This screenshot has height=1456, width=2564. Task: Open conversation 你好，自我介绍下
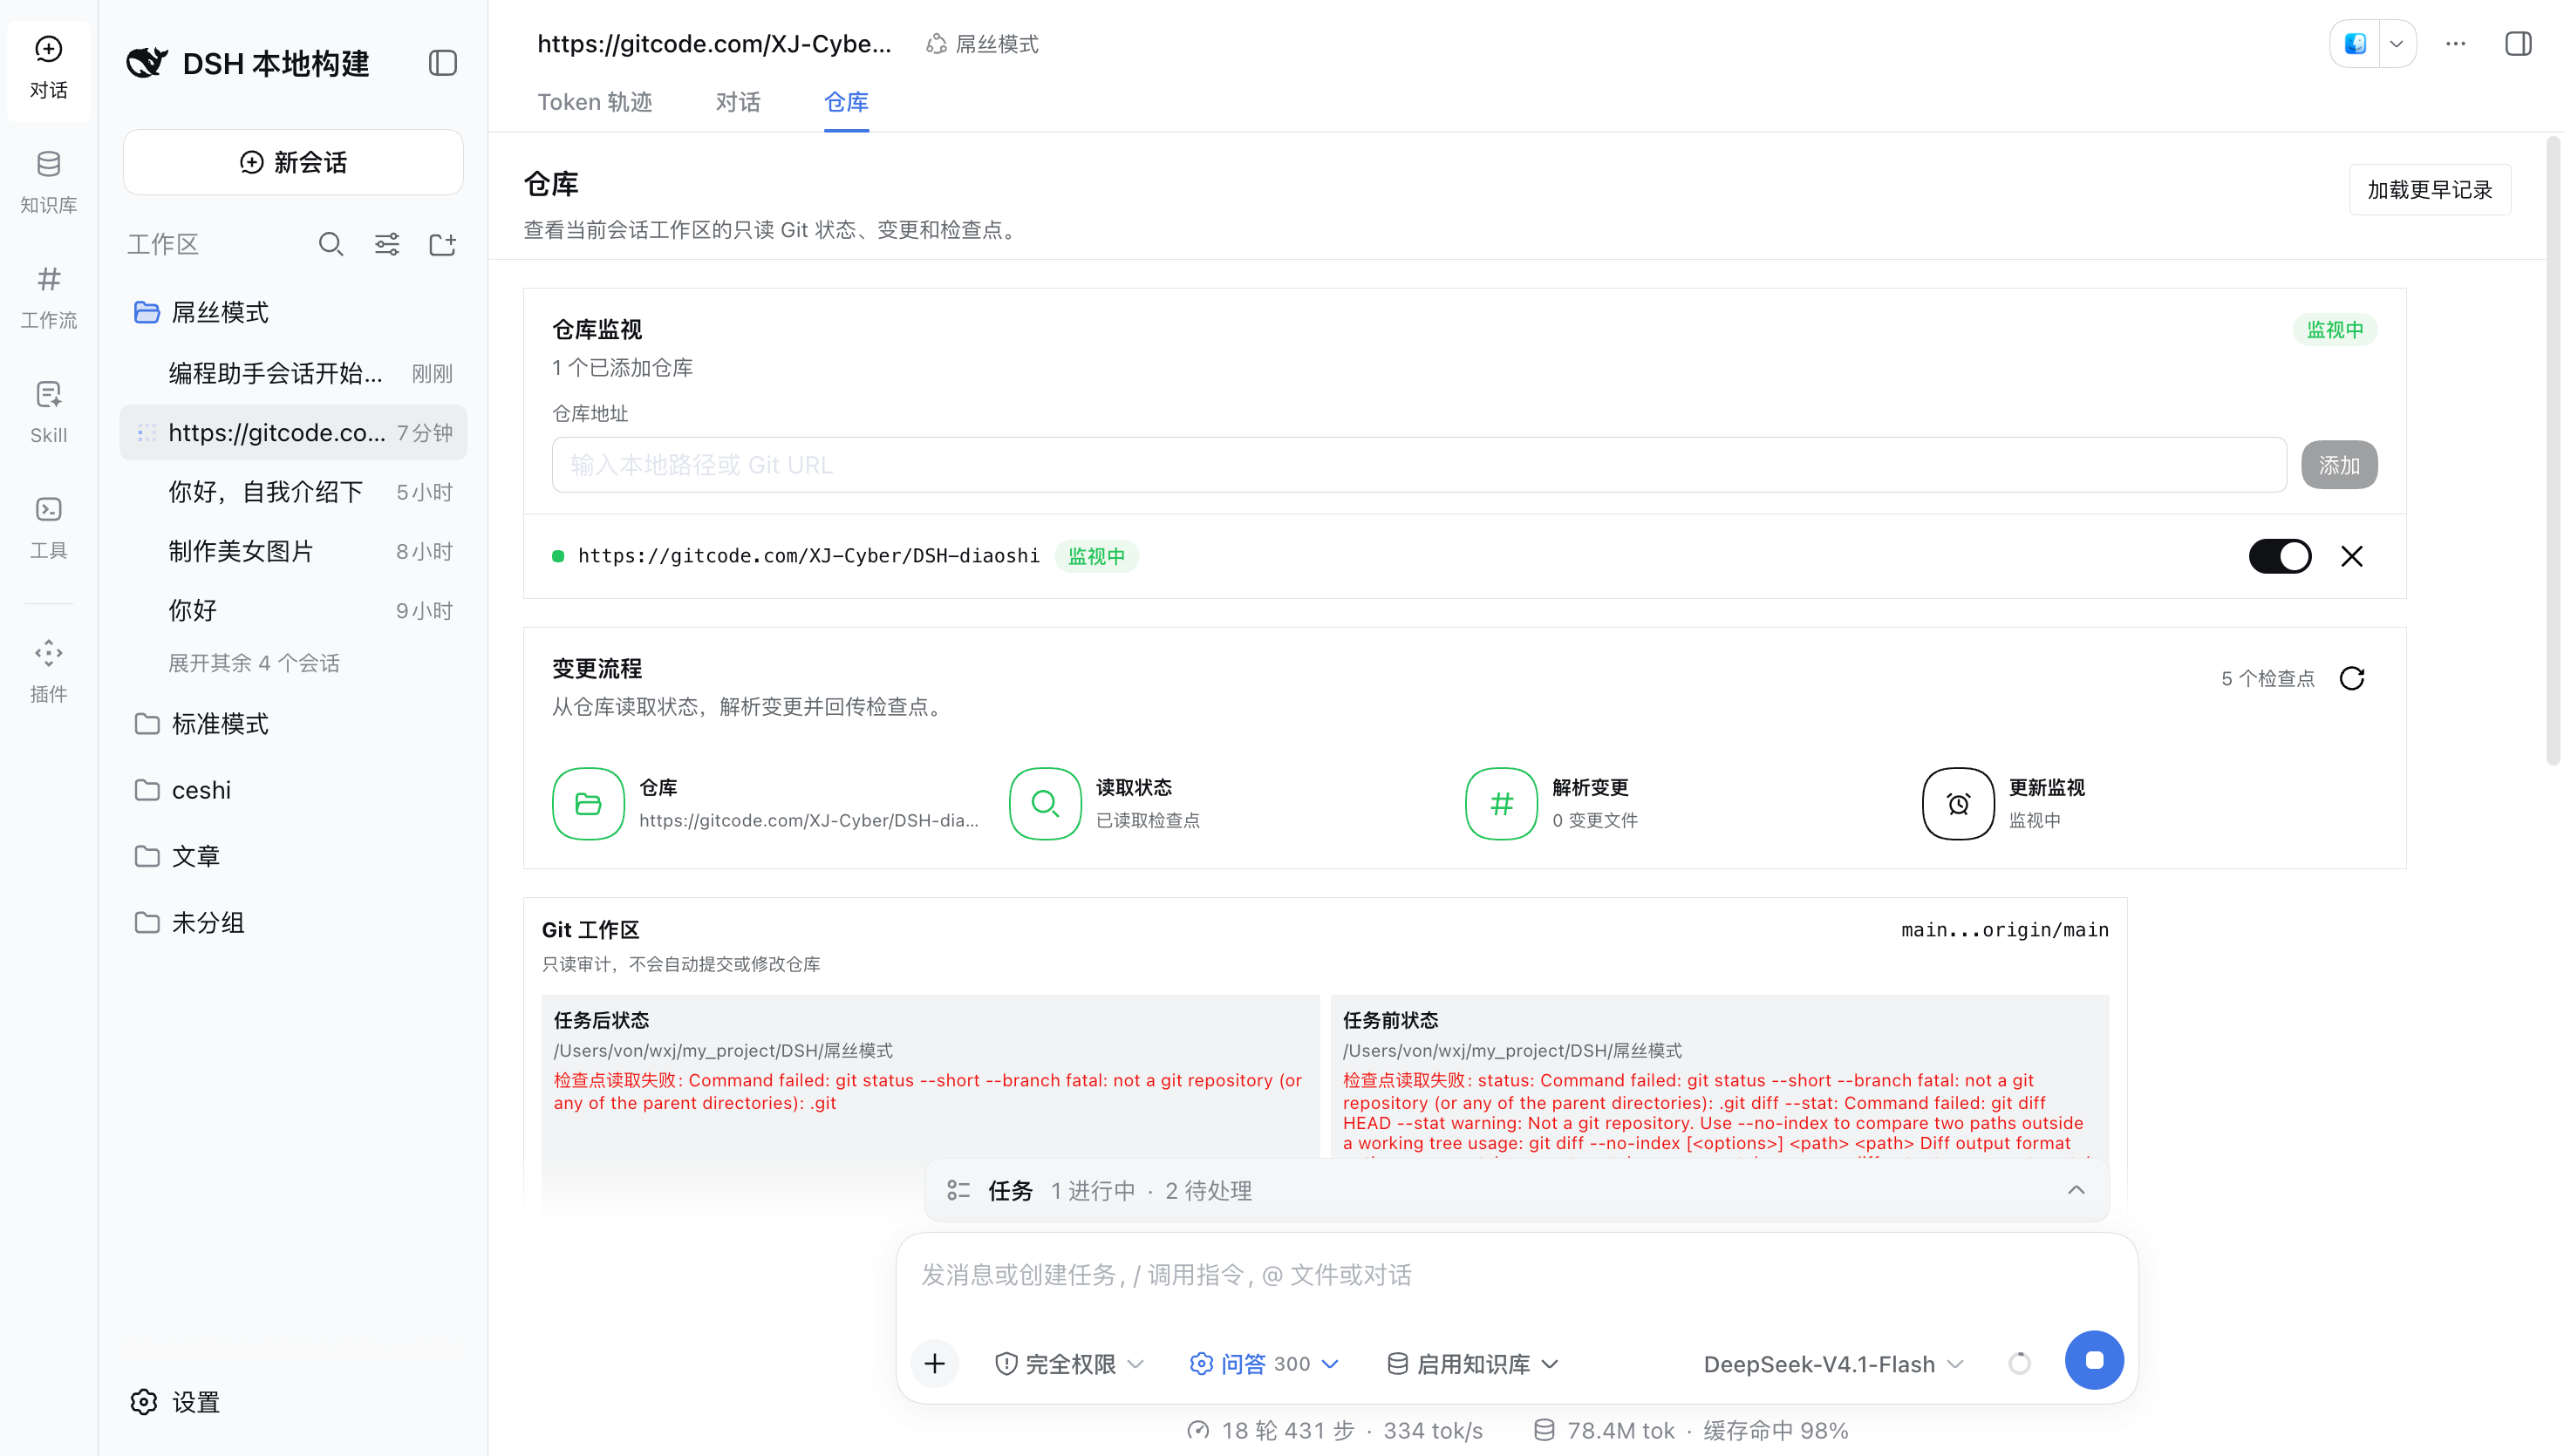point(293,492)
